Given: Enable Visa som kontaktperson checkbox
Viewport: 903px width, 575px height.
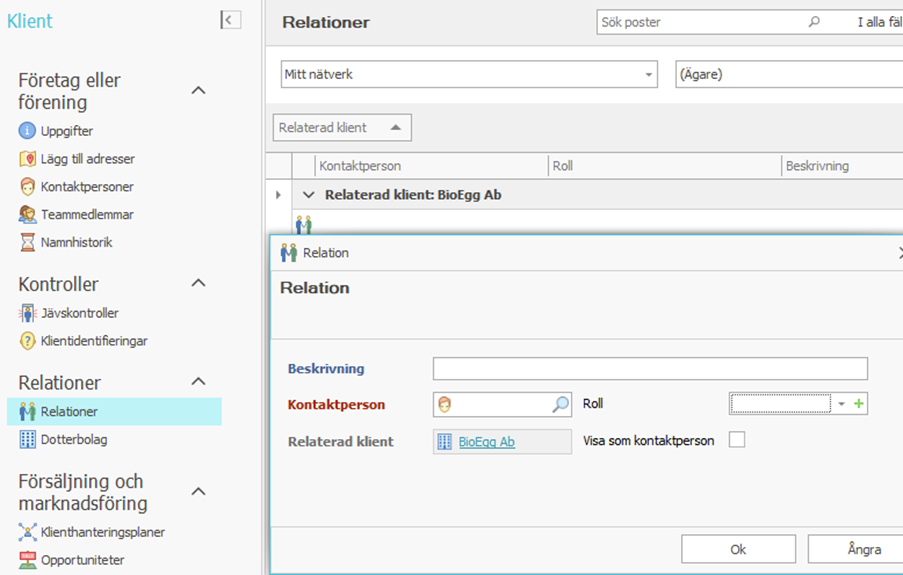Looking at the screenshot, I should pyautogui.click(x=737, y=440).
